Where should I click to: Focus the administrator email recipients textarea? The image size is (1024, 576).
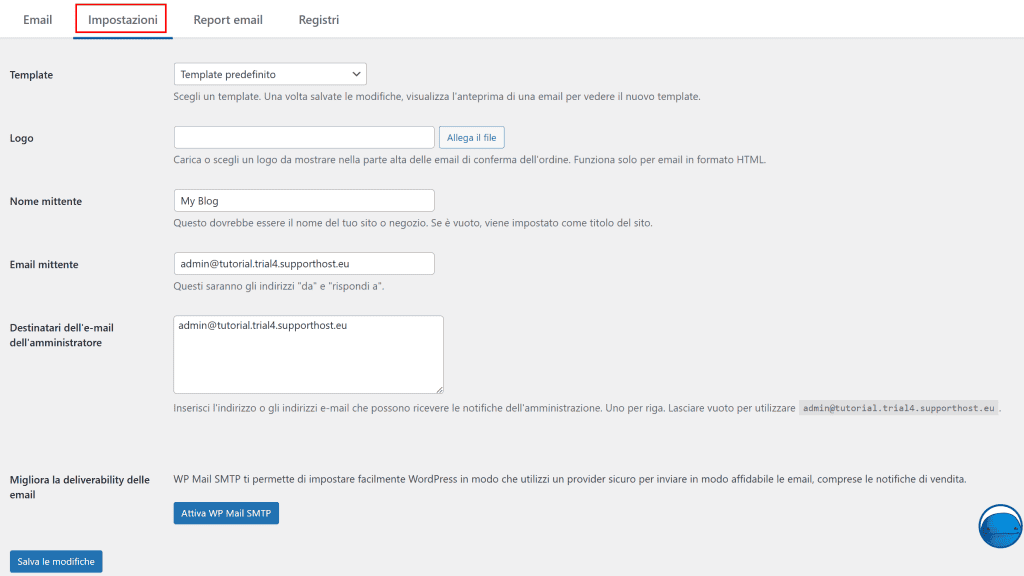[x=308, y=350]
